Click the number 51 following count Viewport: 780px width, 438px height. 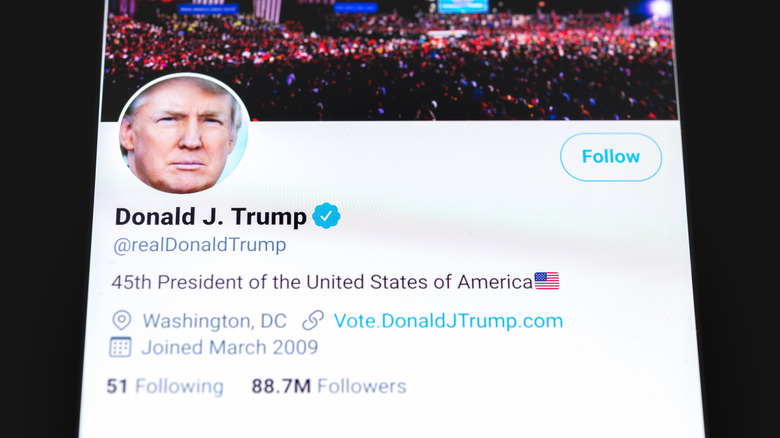118,386
